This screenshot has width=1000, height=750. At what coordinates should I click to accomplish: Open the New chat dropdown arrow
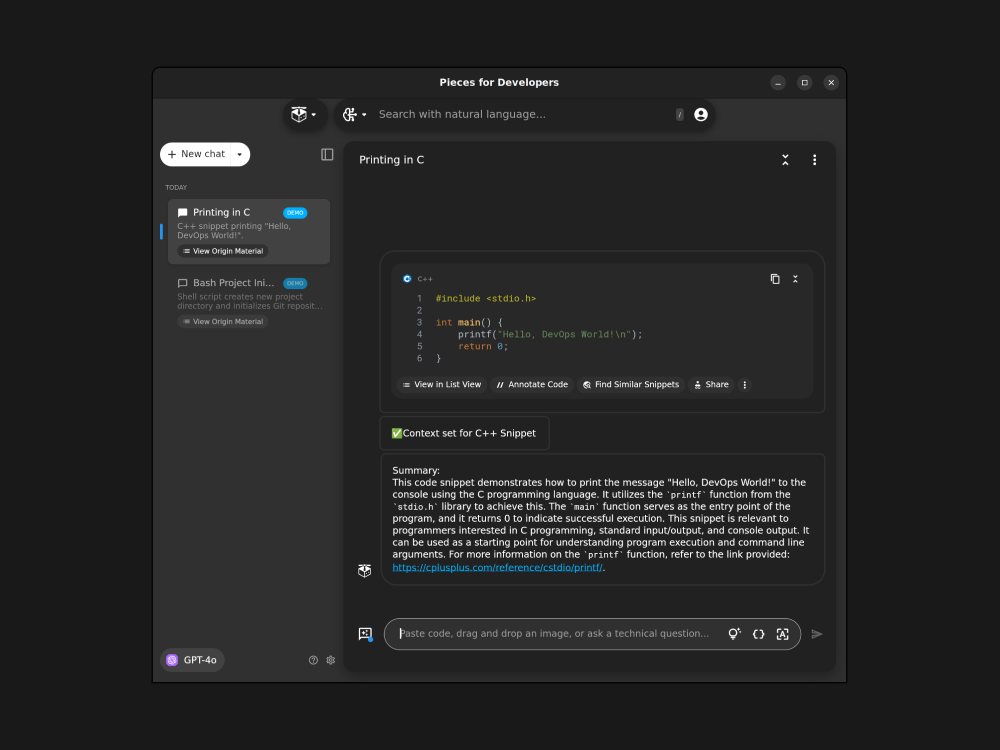[238, 153]
